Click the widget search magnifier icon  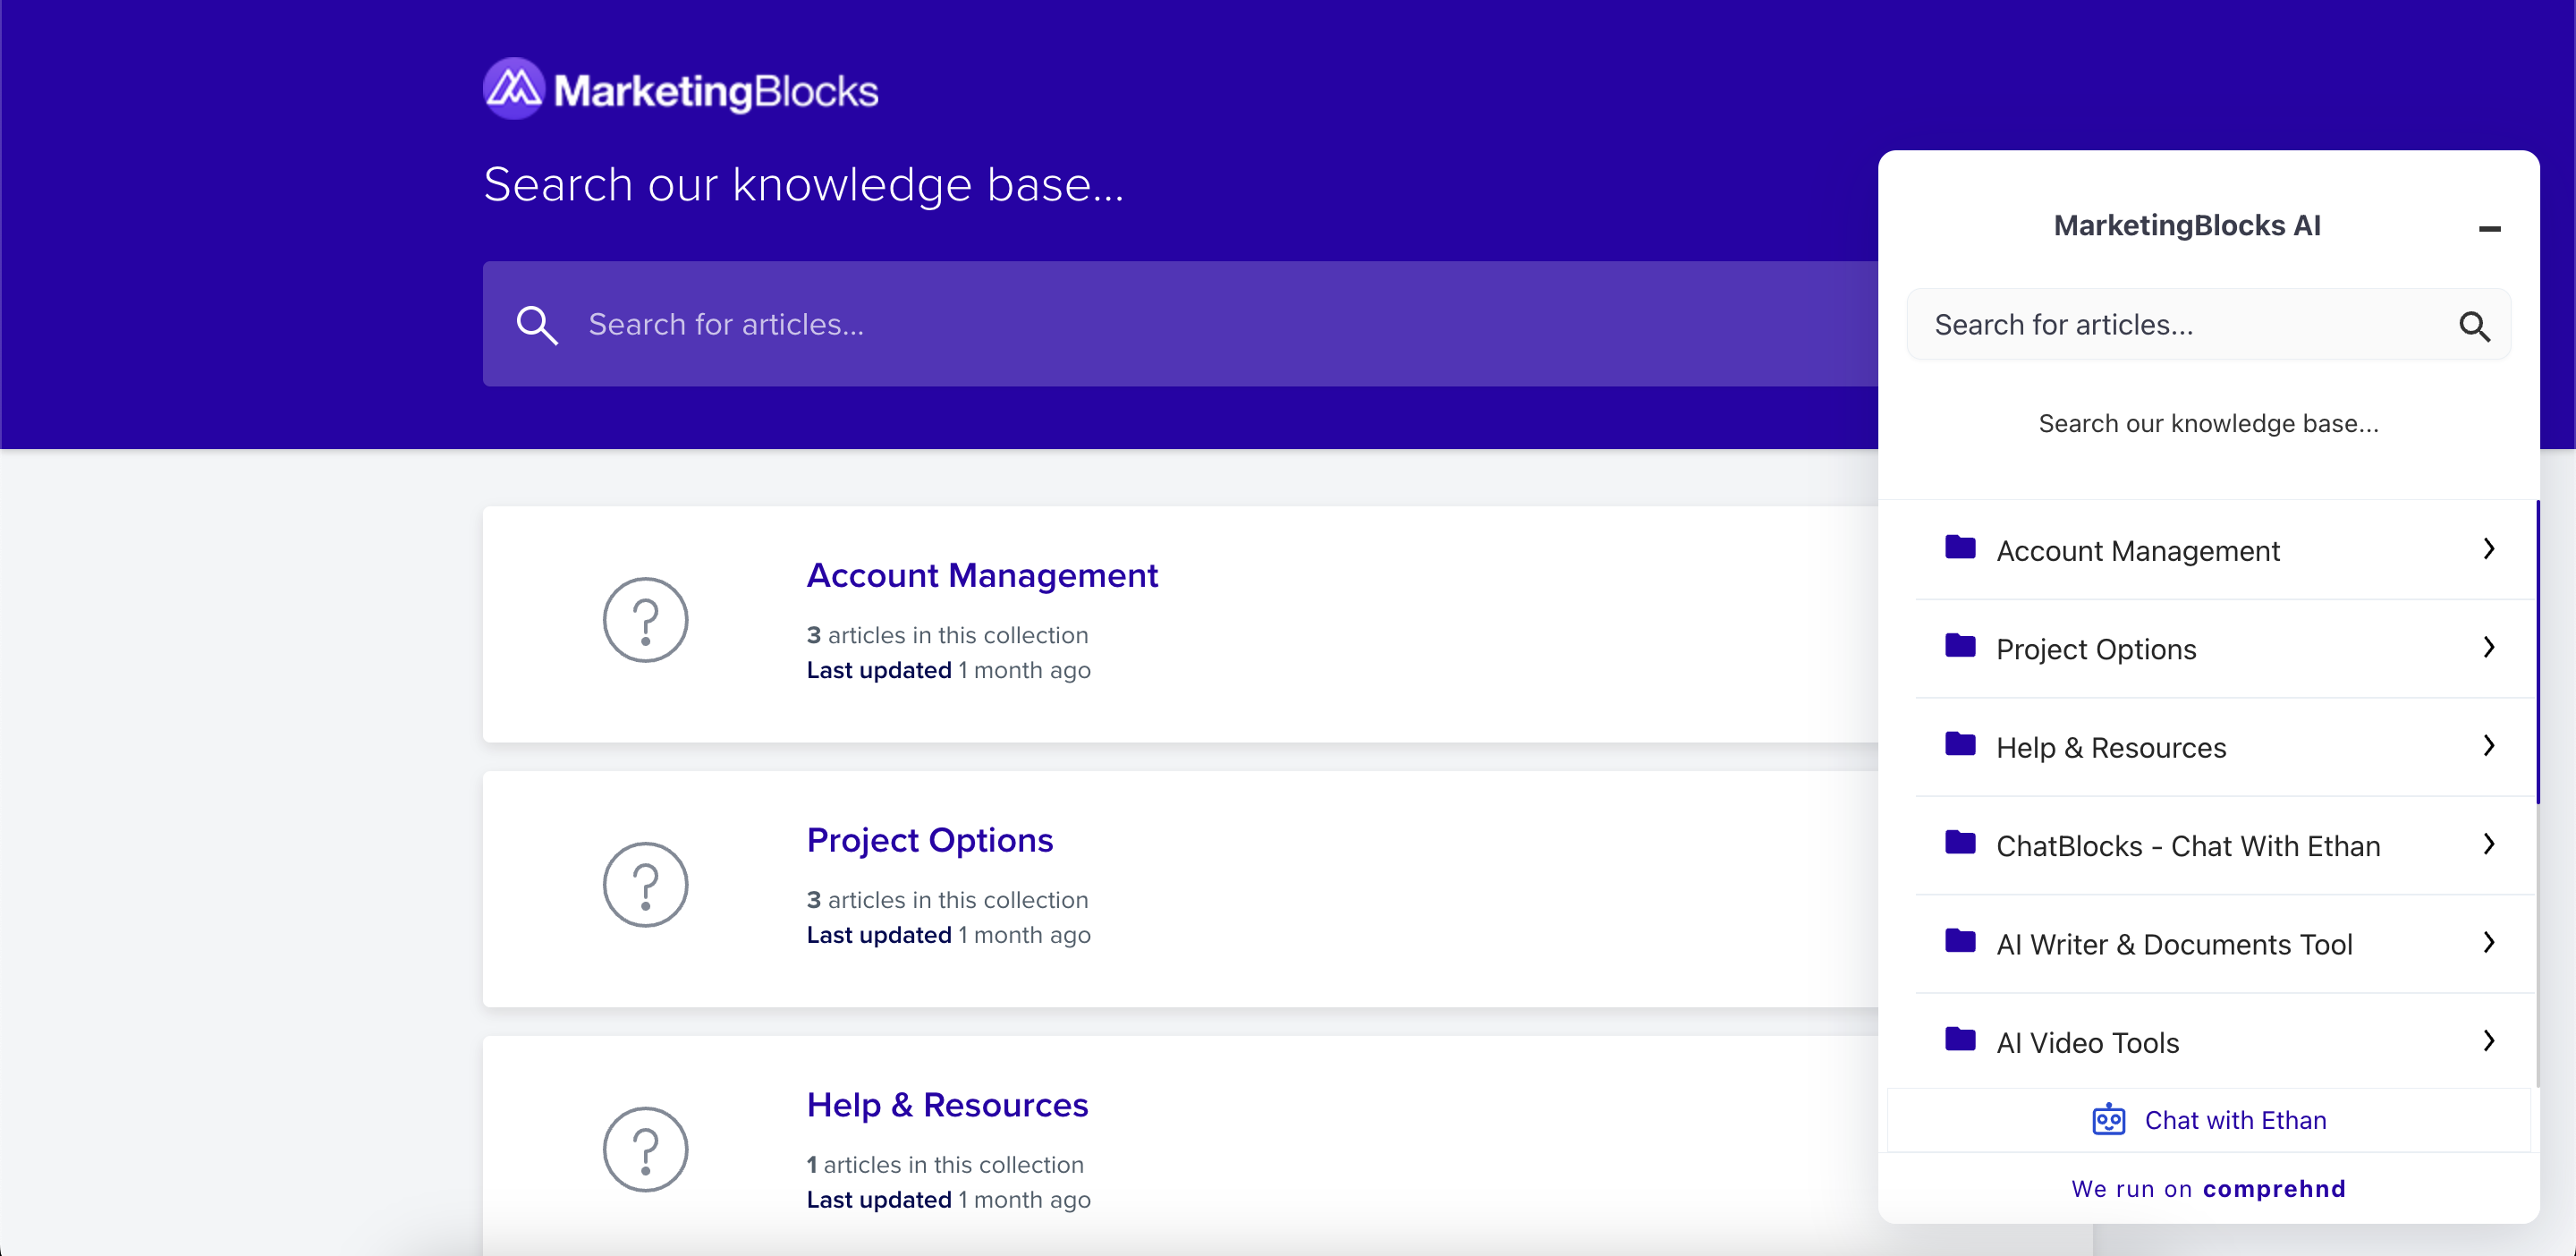(2473, 326)
